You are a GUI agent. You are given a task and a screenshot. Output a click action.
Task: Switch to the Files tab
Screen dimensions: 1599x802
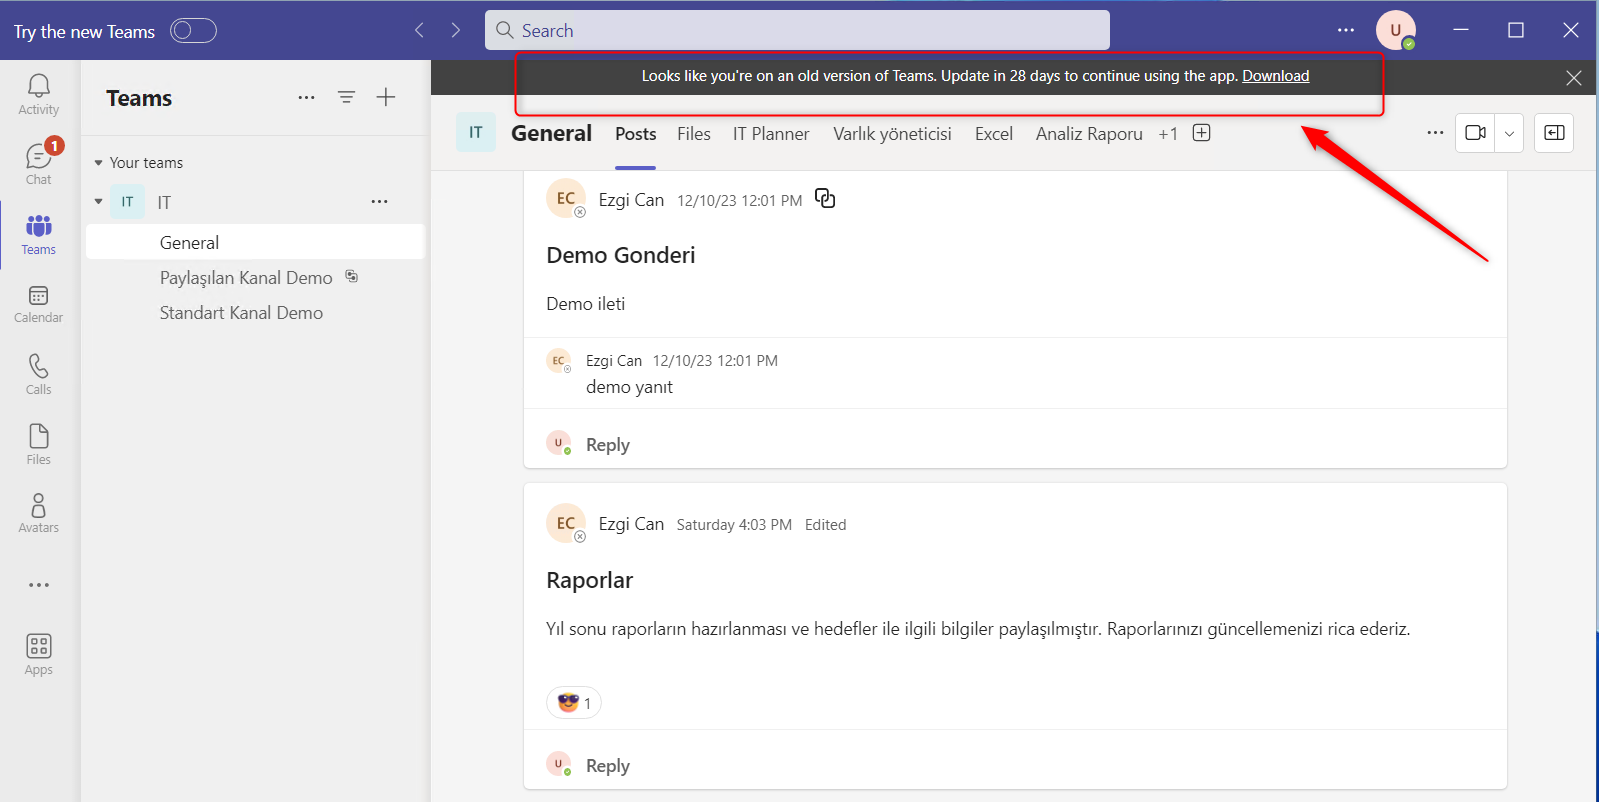point(693,134)
